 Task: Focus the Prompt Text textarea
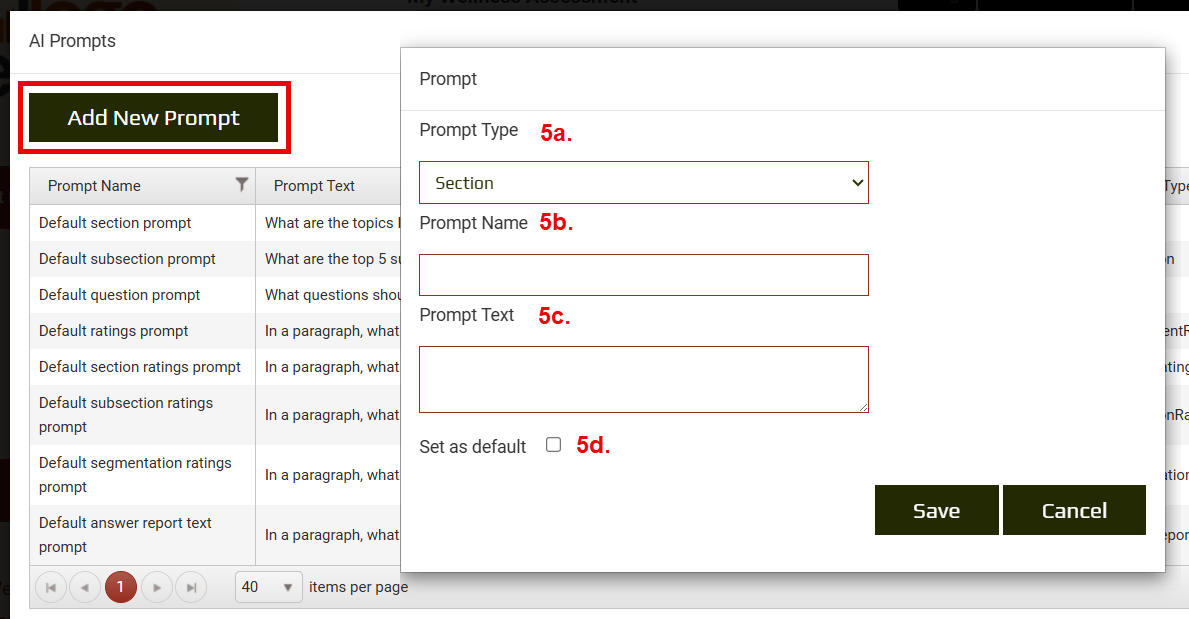tap(643, 379)
